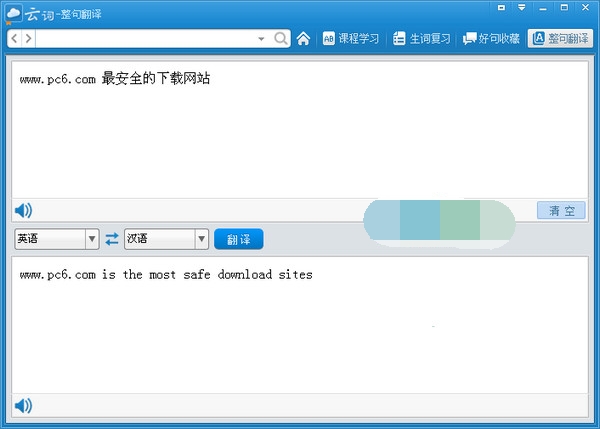This screenshot has height=429, width=600.
Task: Select the 整句翻译 tab
Action: [x=559, y=39]
